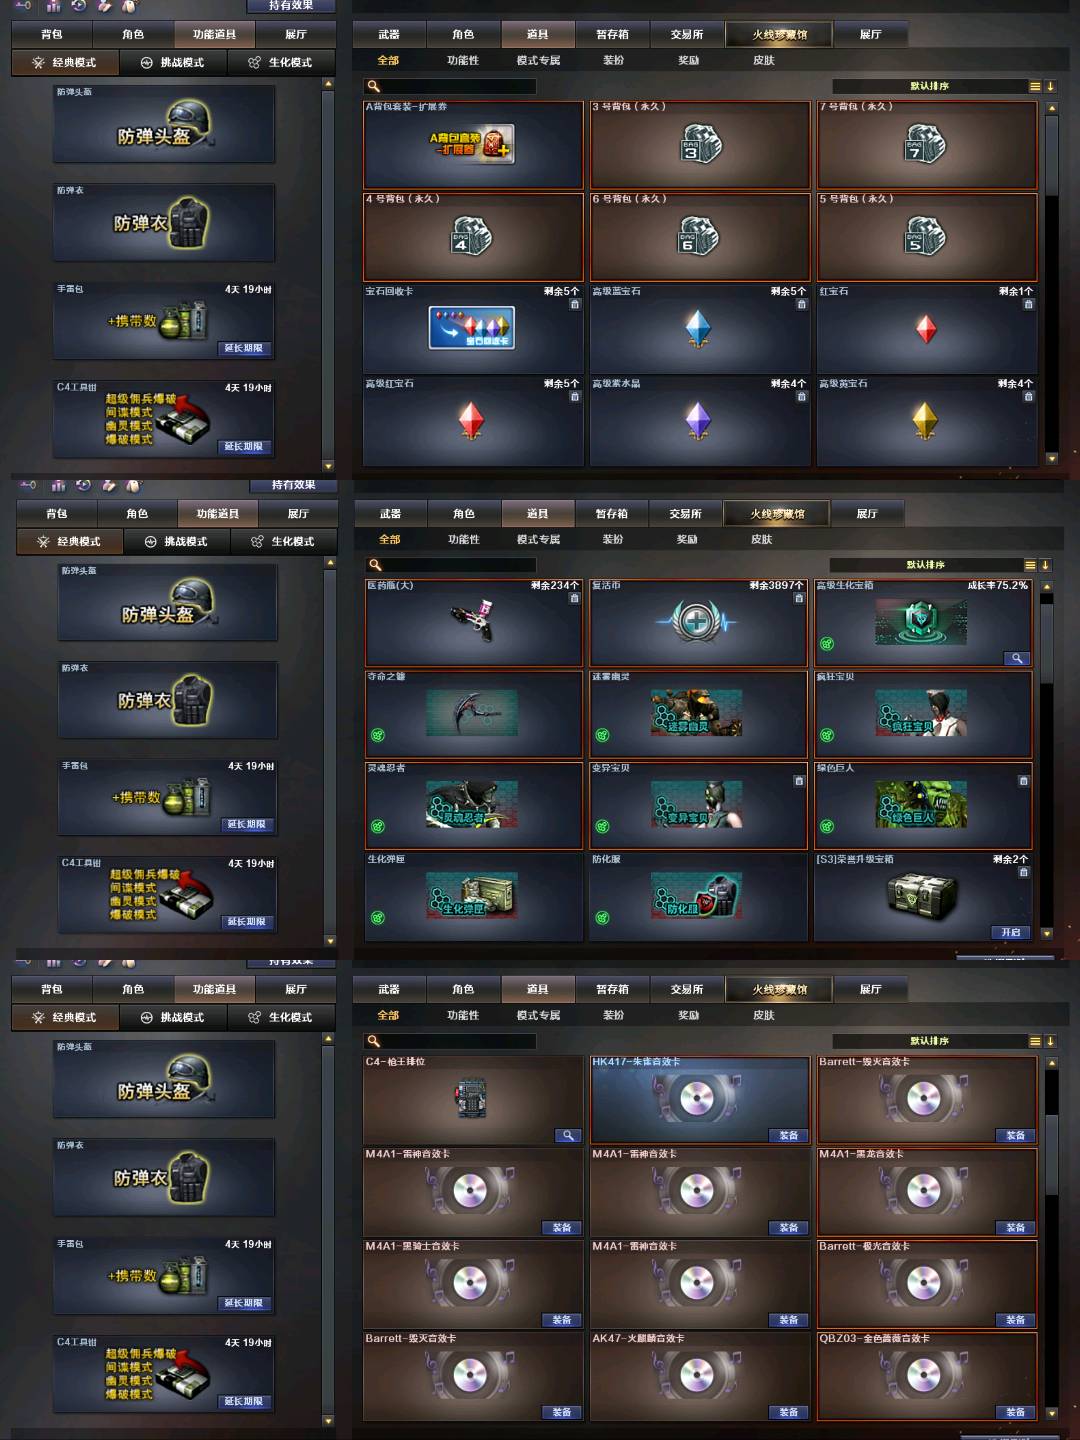
Task: Select the 宝石回收卡 gem recycle card
Action: click(x=471, y=329)
